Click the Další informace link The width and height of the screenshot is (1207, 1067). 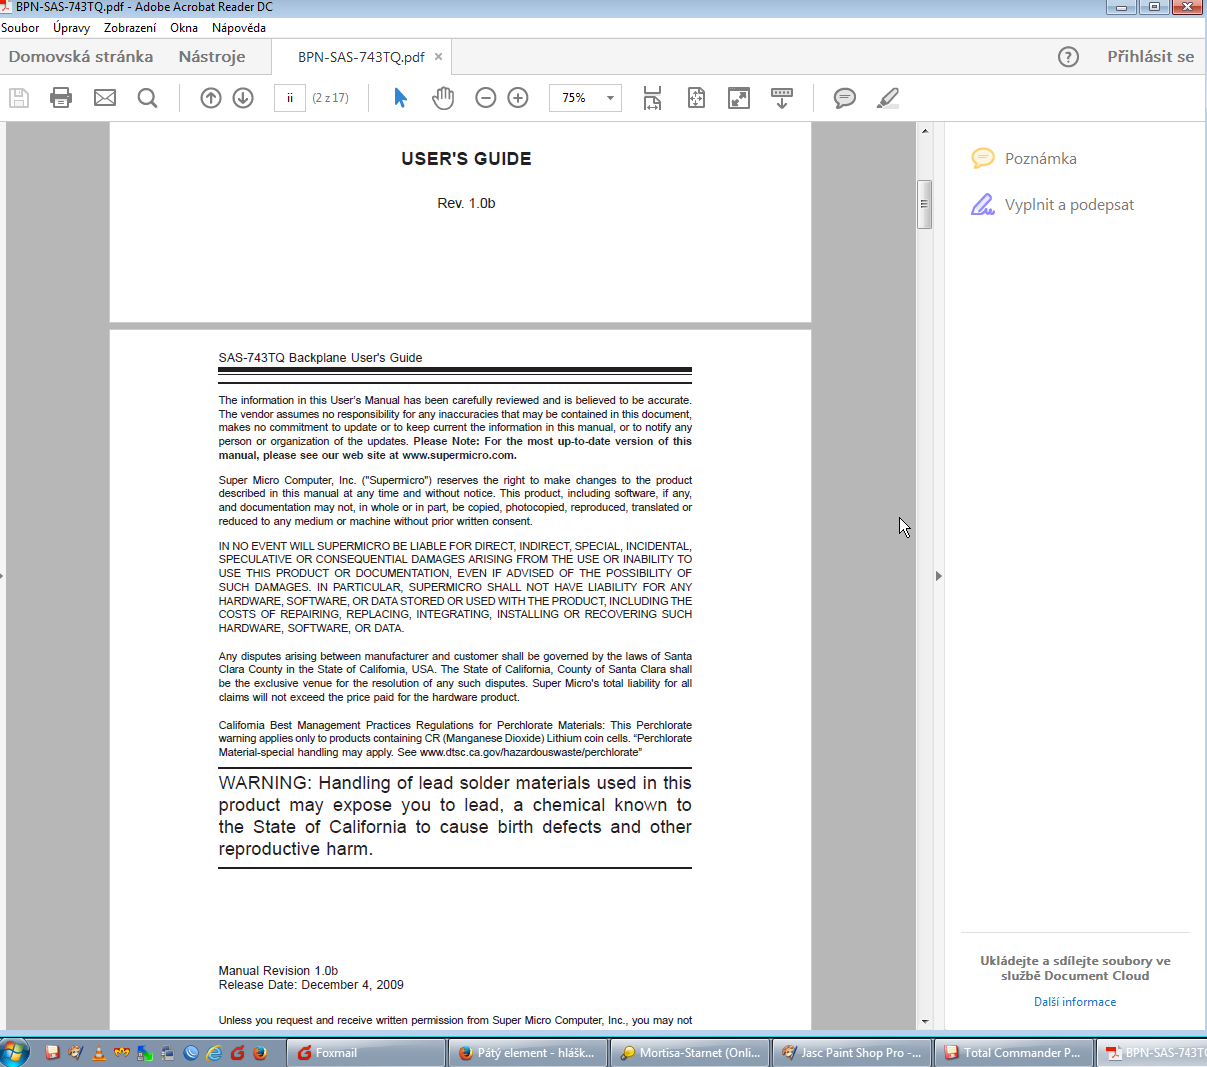click(1075, 1002)
